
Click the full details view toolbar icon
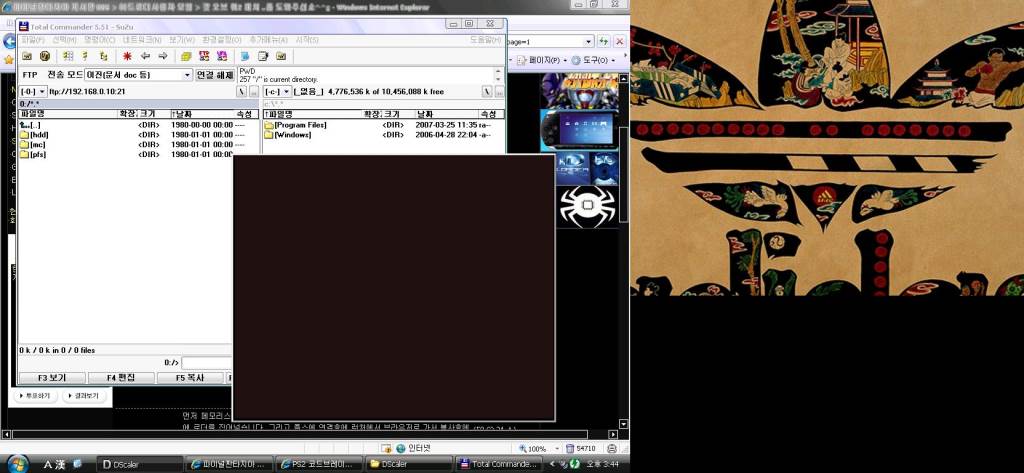[85, 56]
